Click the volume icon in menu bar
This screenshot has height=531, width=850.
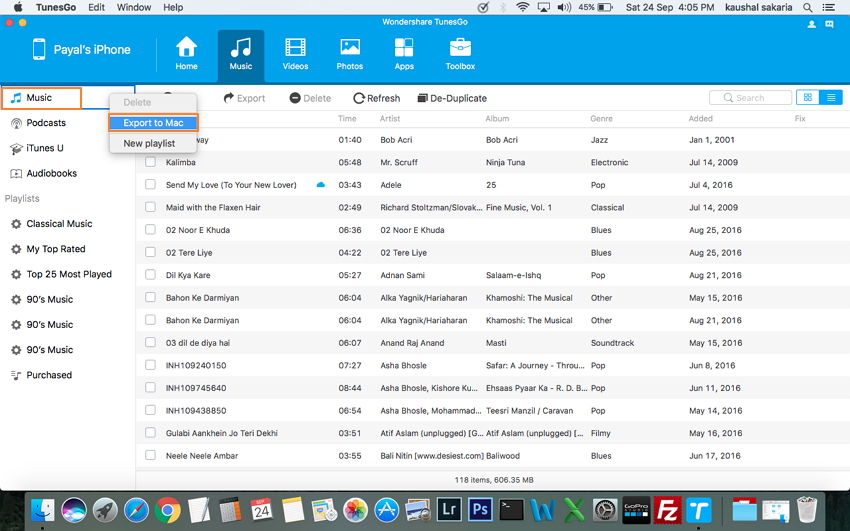(564, 8)
